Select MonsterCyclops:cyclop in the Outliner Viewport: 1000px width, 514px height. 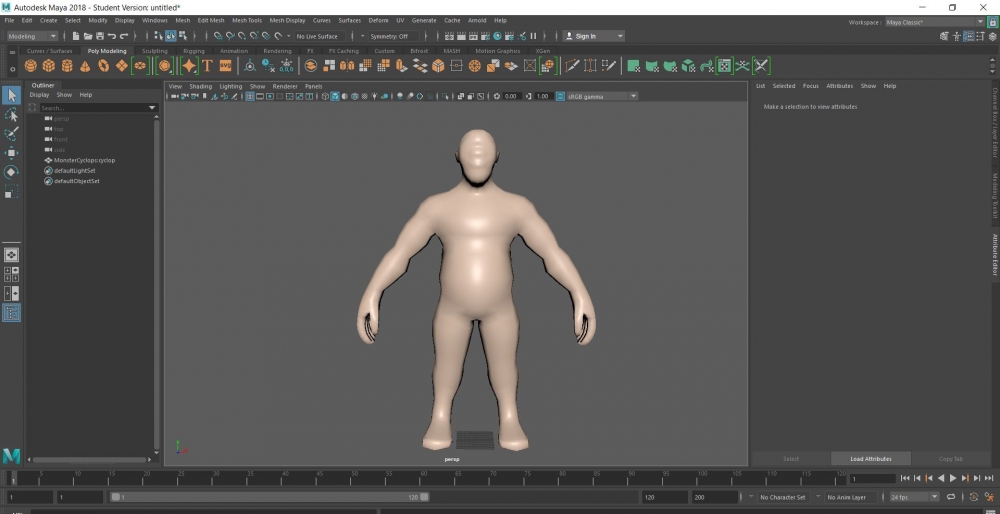[84, 160]
